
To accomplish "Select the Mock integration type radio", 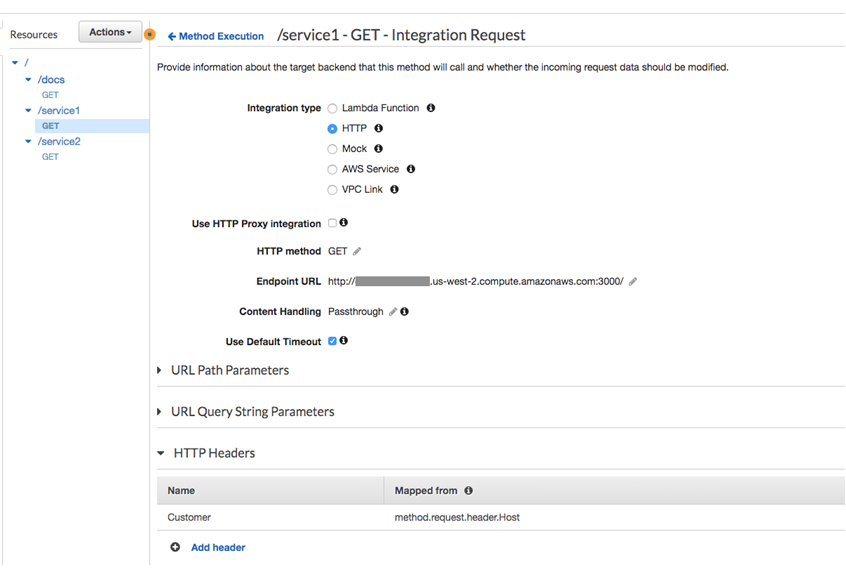I will [x=333, y=149].
